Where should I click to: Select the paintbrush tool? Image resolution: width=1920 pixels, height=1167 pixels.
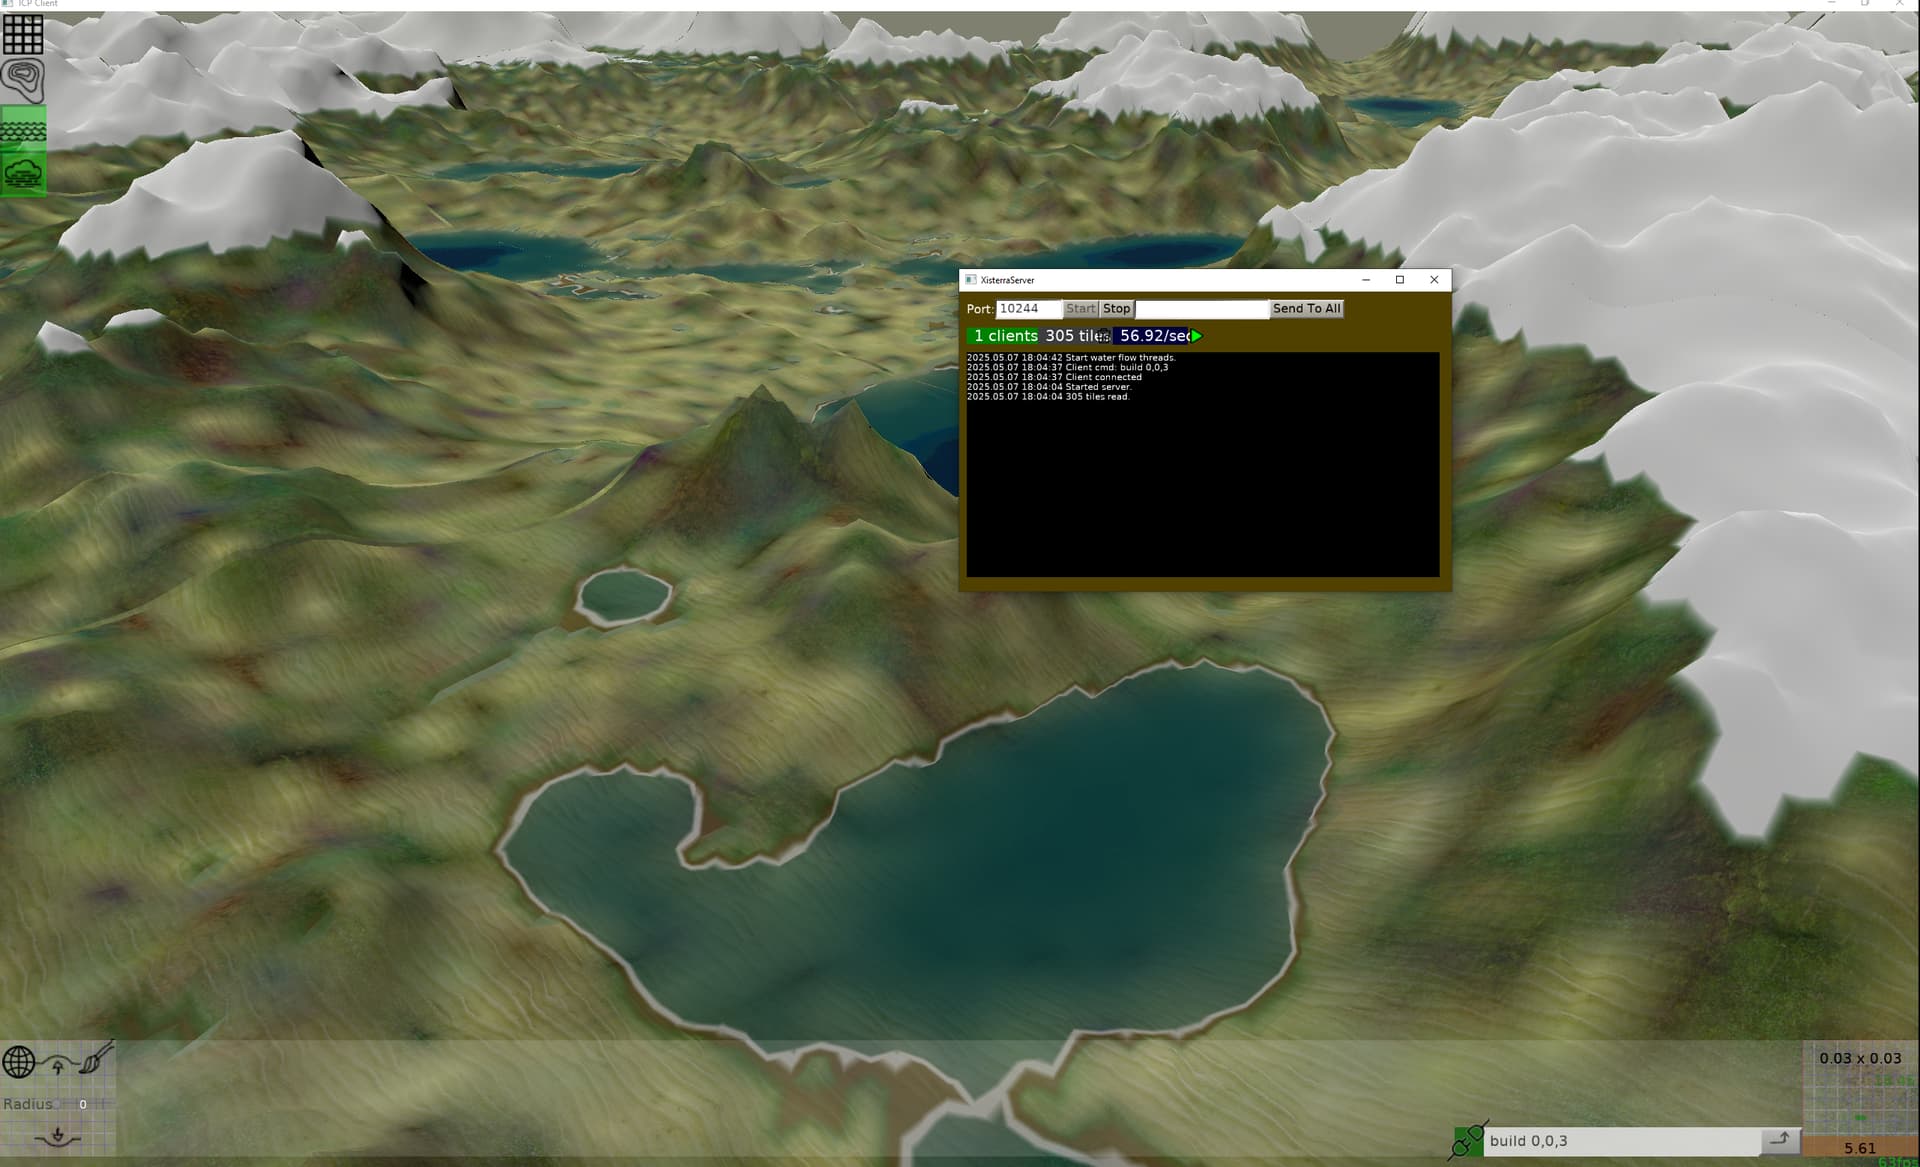click(97, 1058)
